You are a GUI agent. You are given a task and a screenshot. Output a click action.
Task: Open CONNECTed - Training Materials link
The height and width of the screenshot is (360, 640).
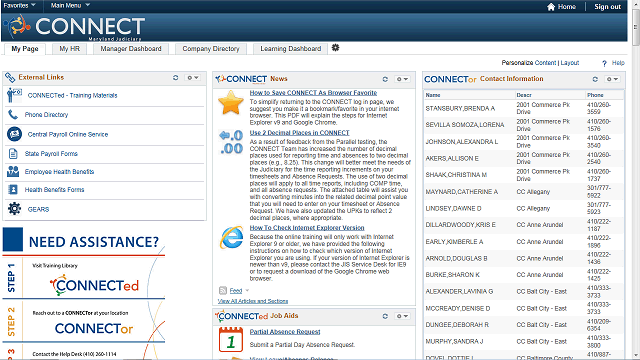[x=72, y=96]
